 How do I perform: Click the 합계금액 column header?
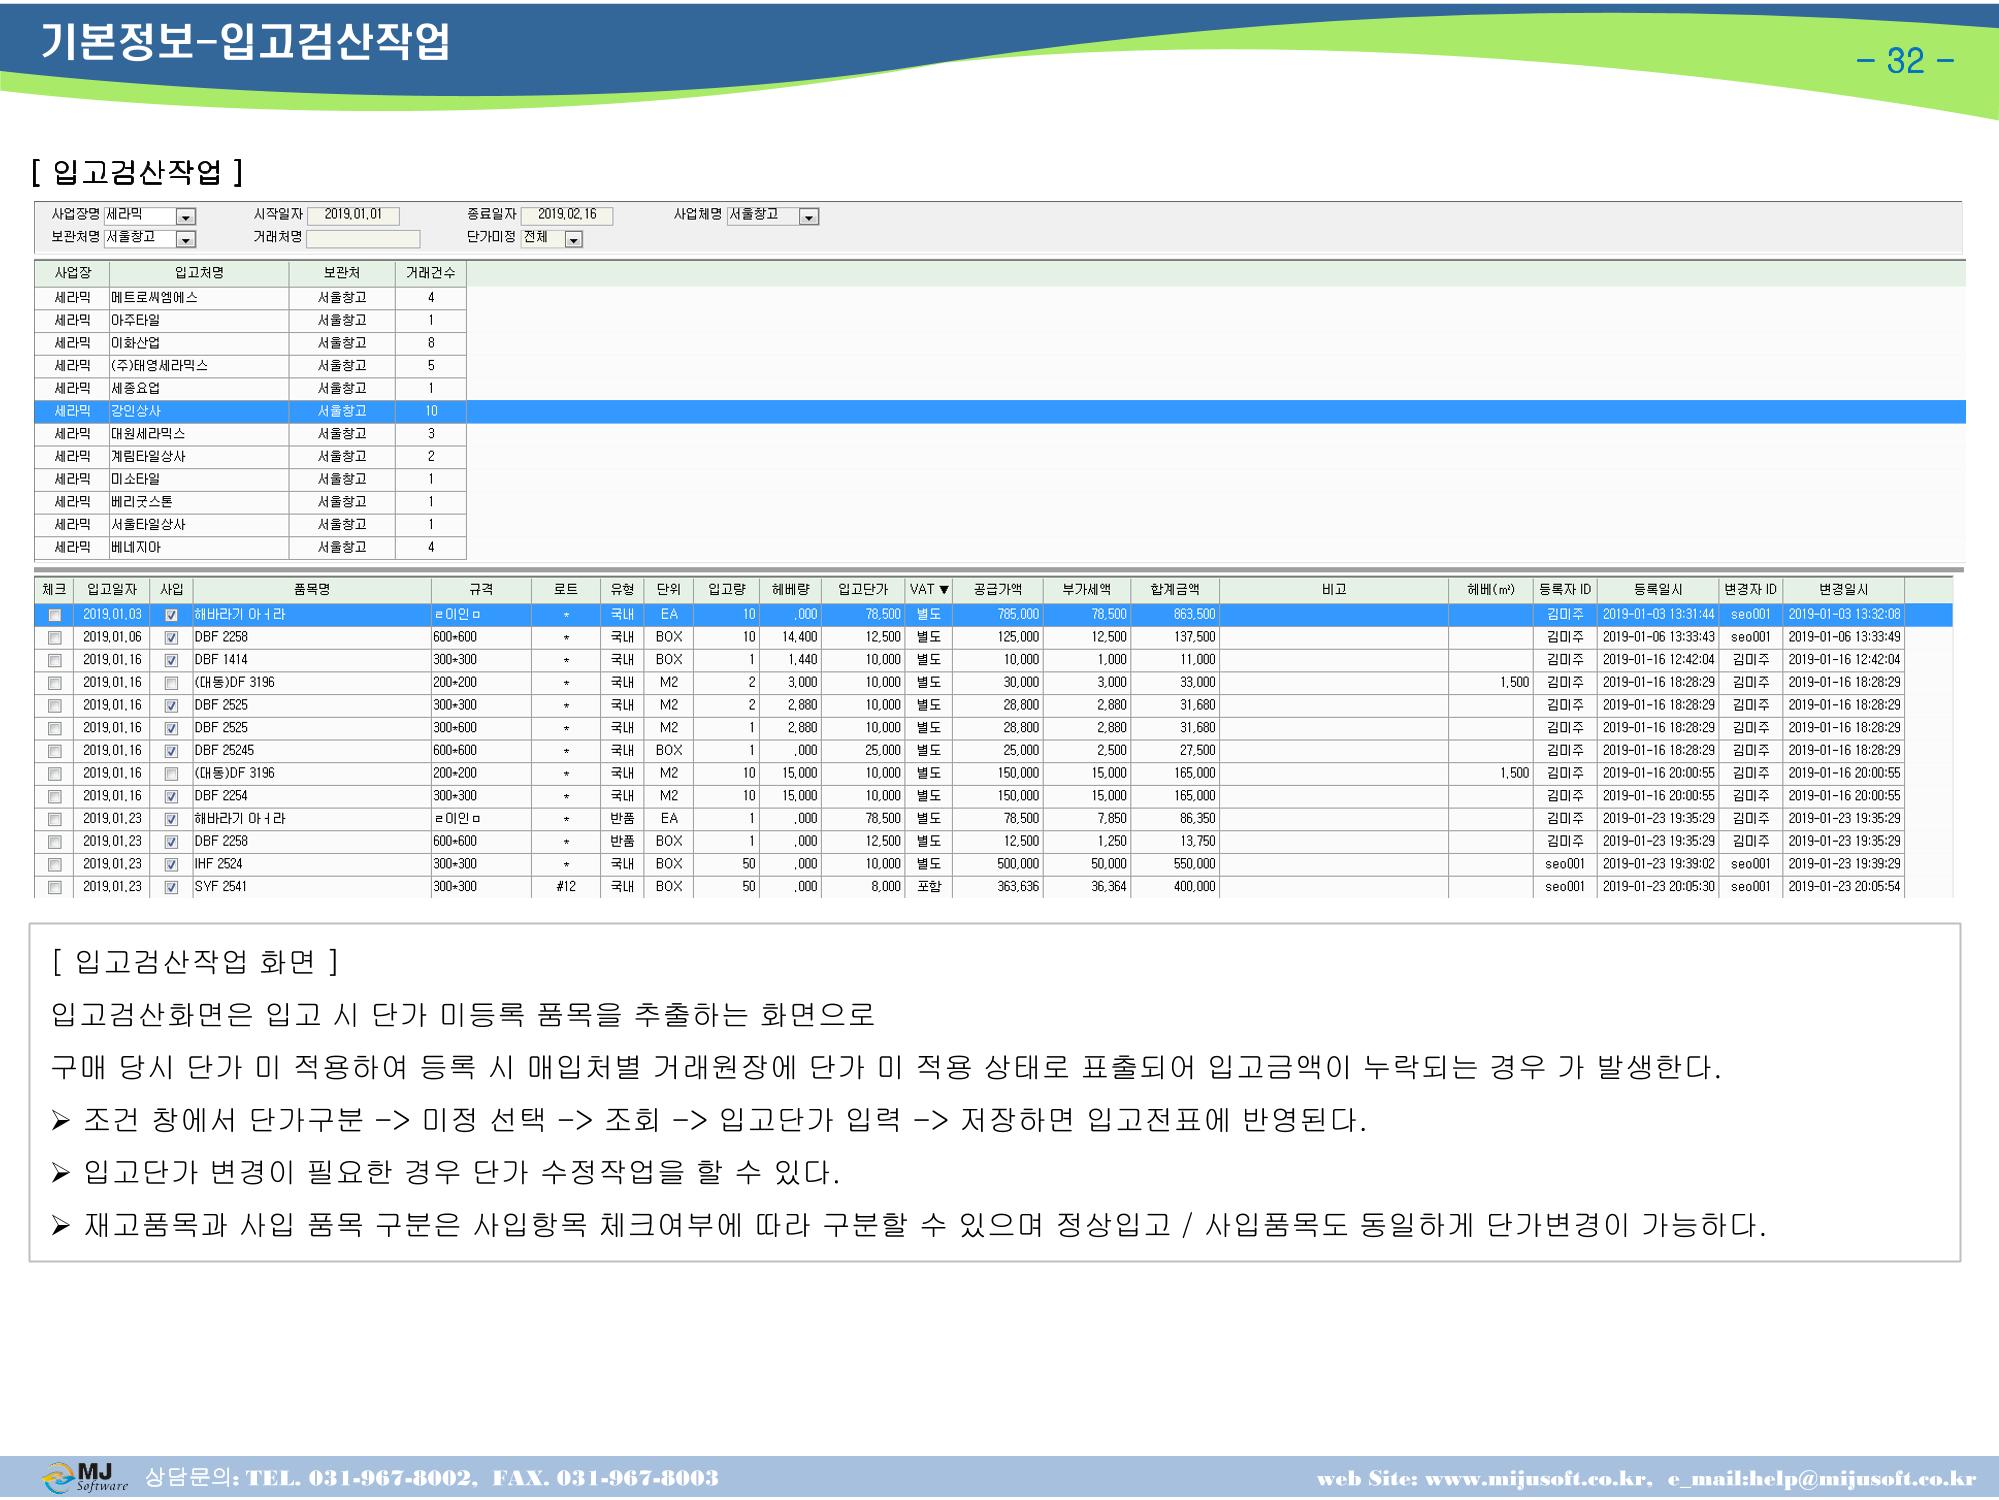[x=1175, y=590]
